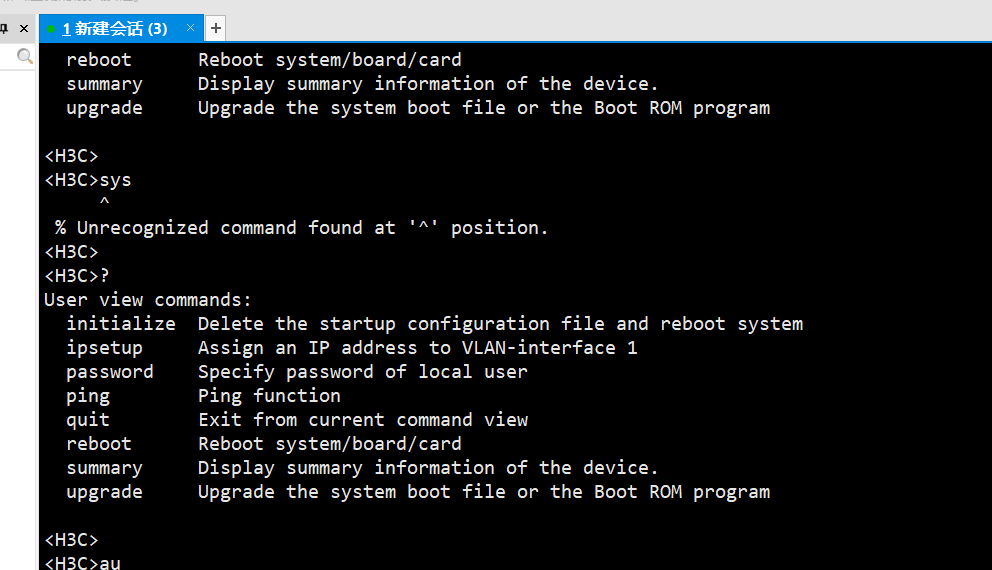Close the 新建会话 (3) session tab
992x570 pixels.
pos(189,29)
